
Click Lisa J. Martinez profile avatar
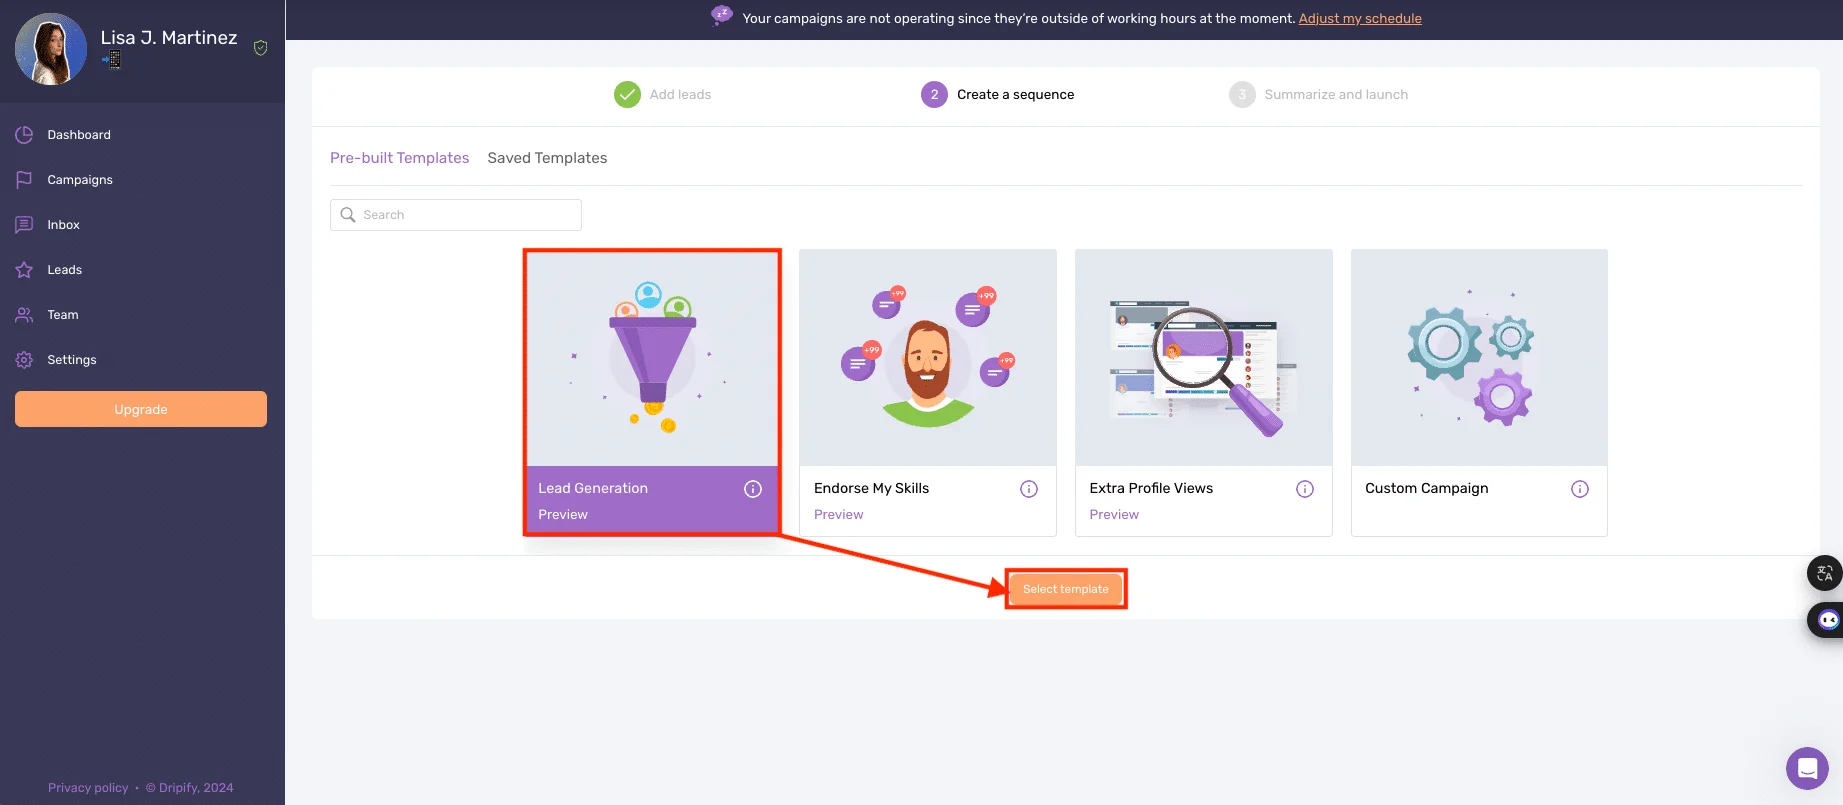51,49
